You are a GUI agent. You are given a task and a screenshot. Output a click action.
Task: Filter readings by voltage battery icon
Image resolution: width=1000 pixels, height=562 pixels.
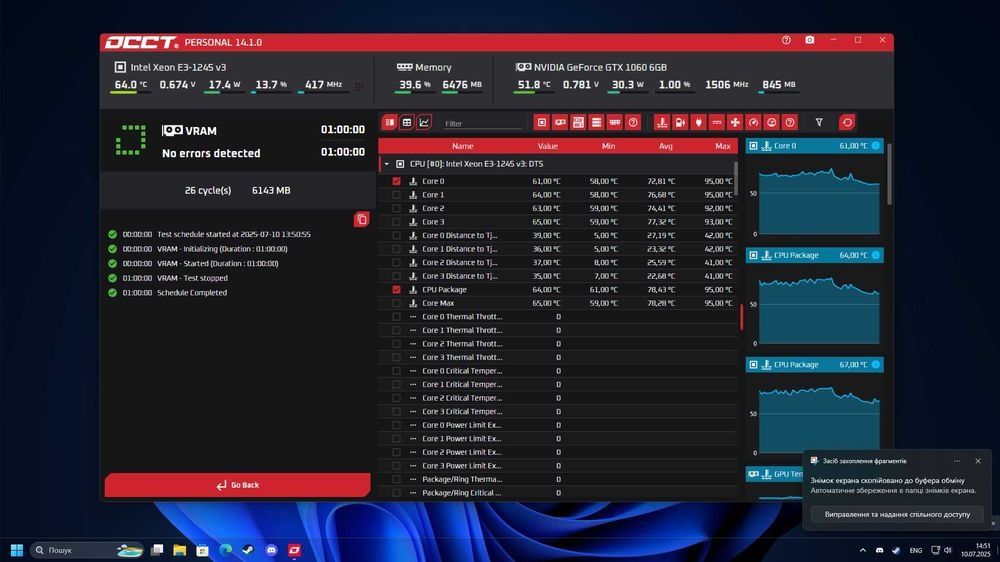point(680,122)
